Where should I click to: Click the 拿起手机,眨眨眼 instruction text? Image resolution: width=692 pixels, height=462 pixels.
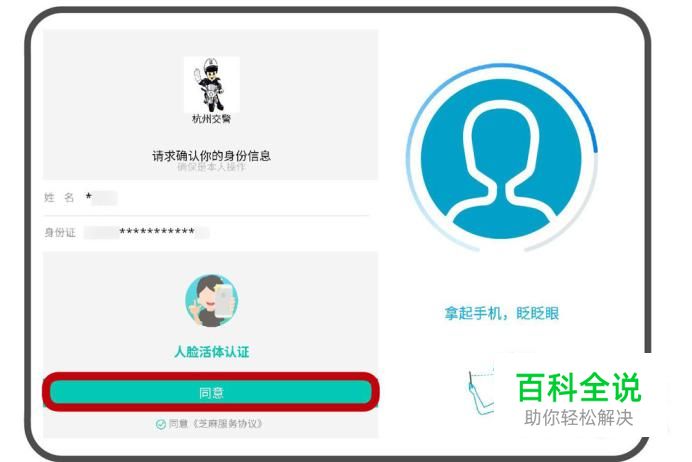[502, 313]
